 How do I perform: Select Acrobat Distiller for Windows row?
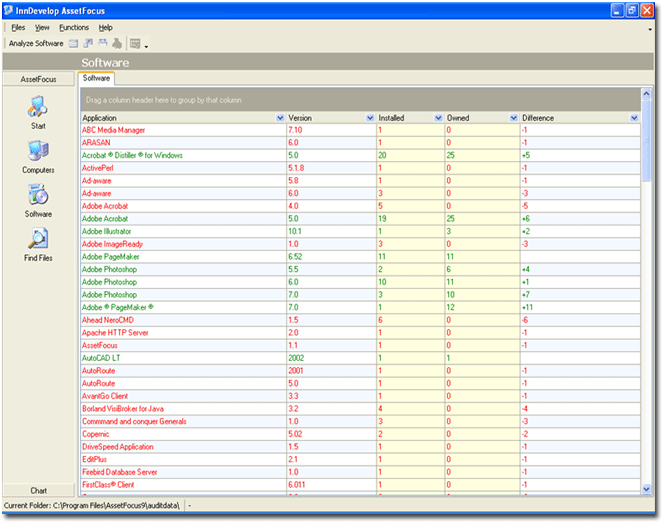(x=361, y=155)
